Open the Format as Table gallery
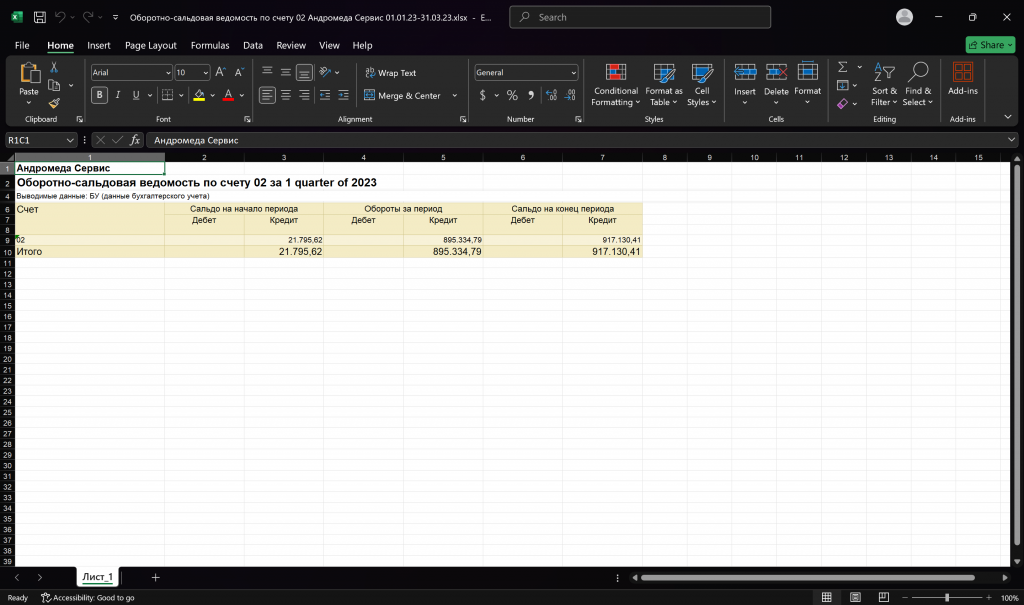This screenshot has height=605, width=1024. (x=664, y=85)
